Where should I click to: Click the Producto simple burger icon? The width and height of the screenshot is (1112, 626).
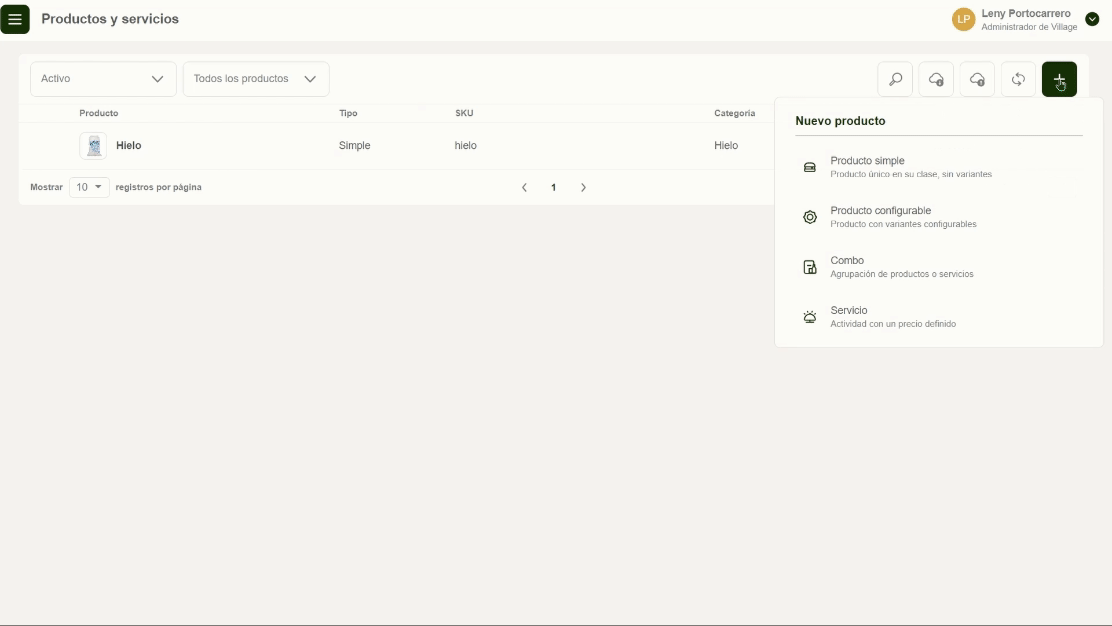(810, 167)
